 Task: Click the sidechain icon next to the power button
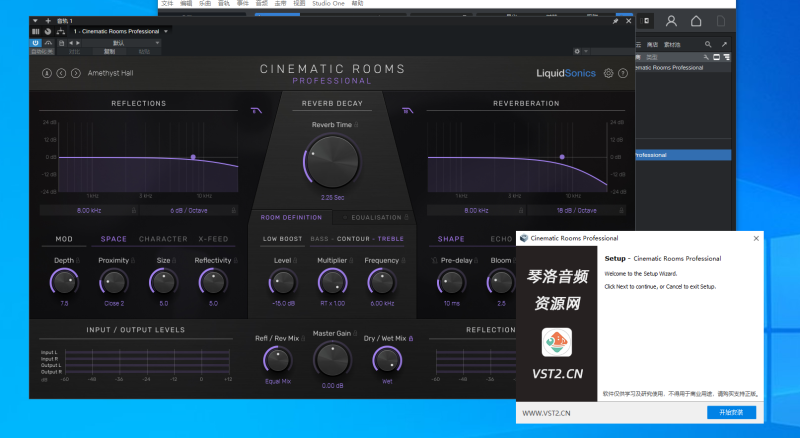[x=48, y=43]
